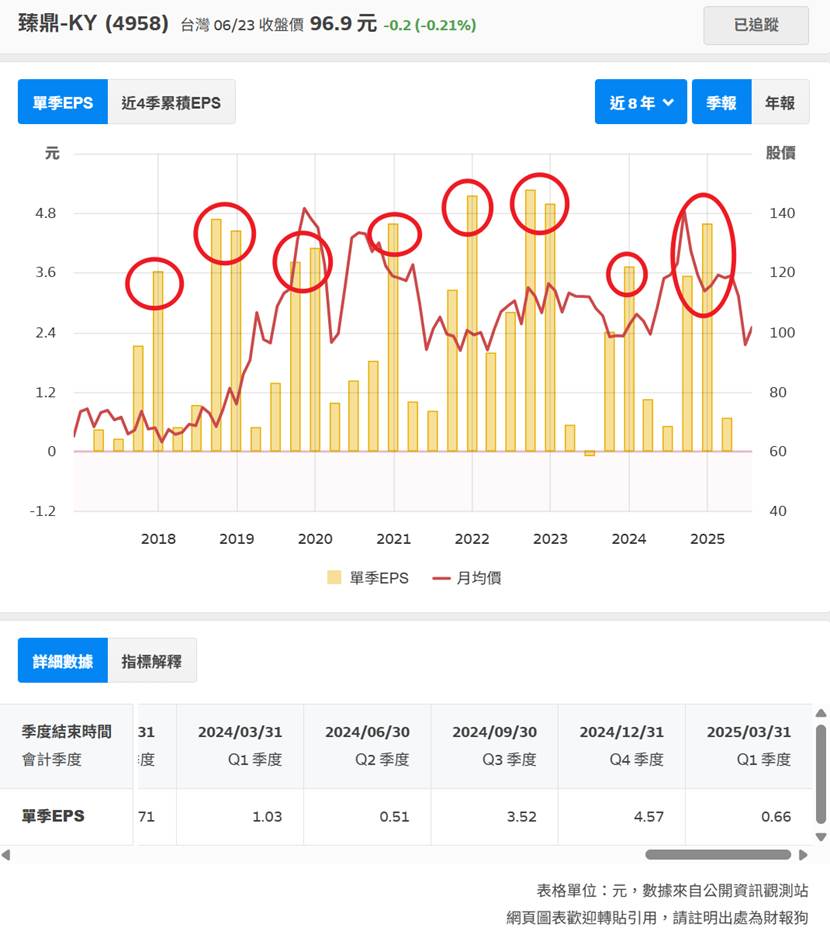
Task: Click the 已追蹤 follow button
Action: tap(755, 25)
